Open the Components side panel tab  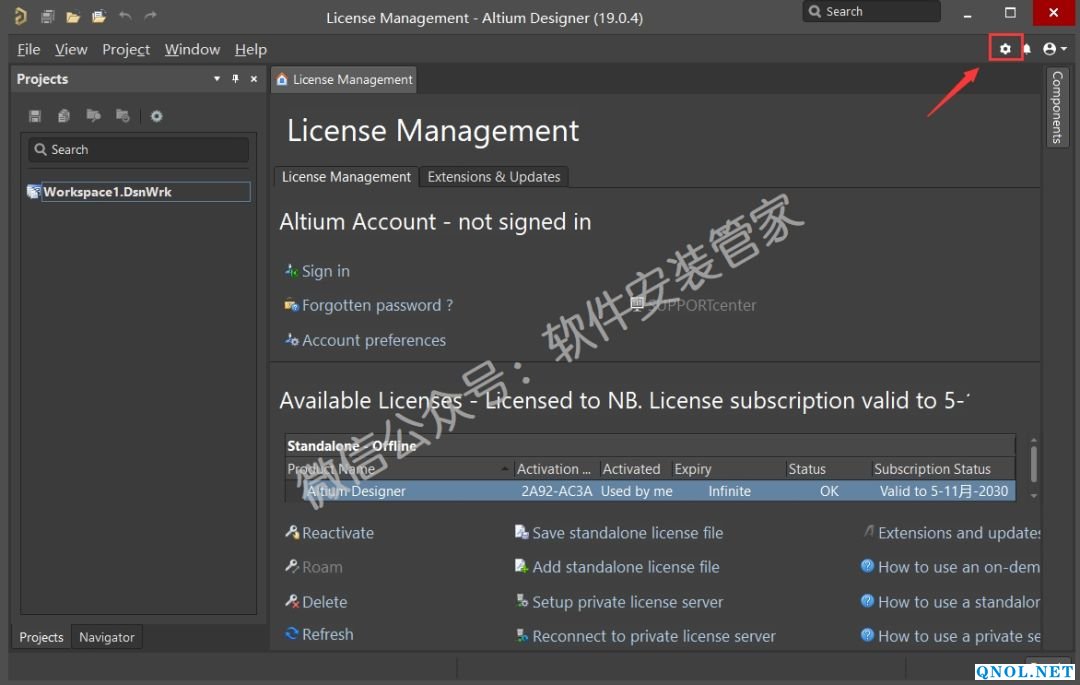click(x=1057, y=107)
